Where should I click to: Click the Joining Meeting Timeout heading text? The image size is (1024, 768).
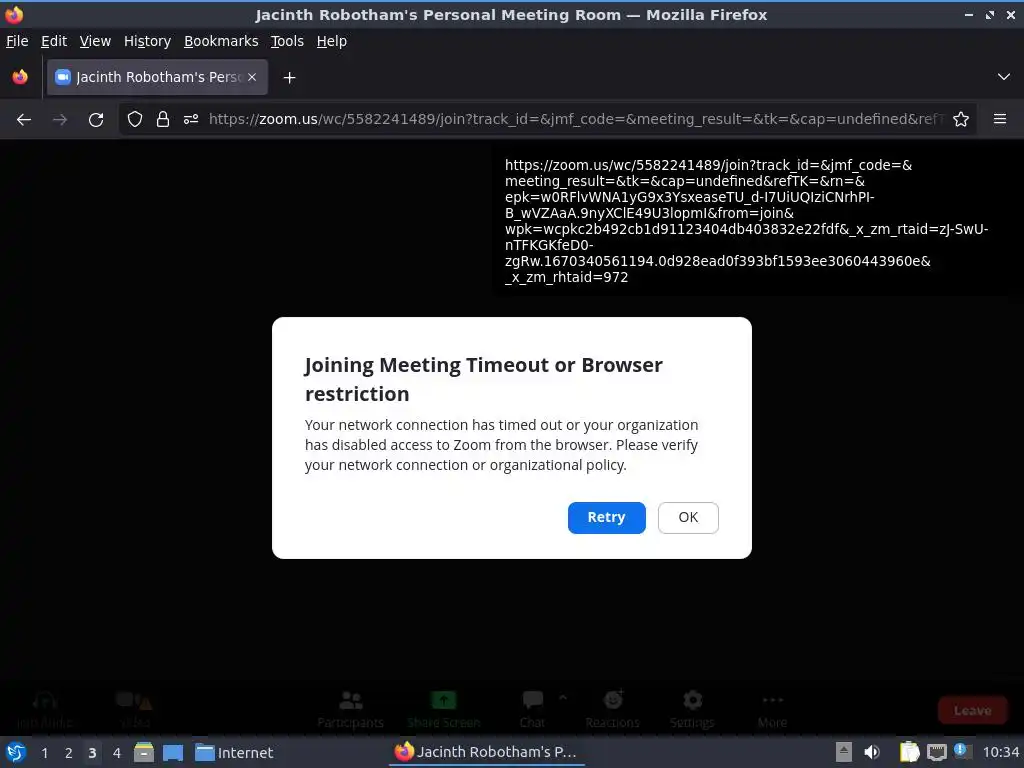(x=483, y=379)
